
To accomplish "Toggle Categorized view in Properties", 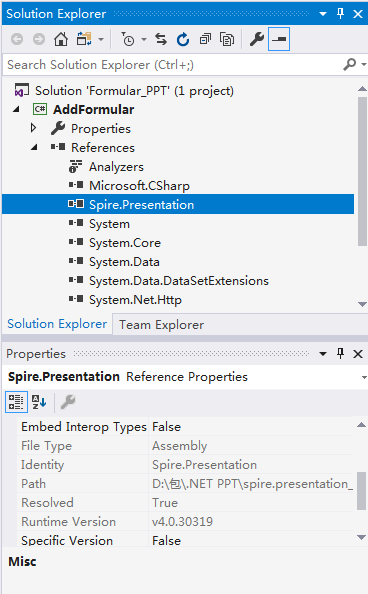I will pos(16,402).
